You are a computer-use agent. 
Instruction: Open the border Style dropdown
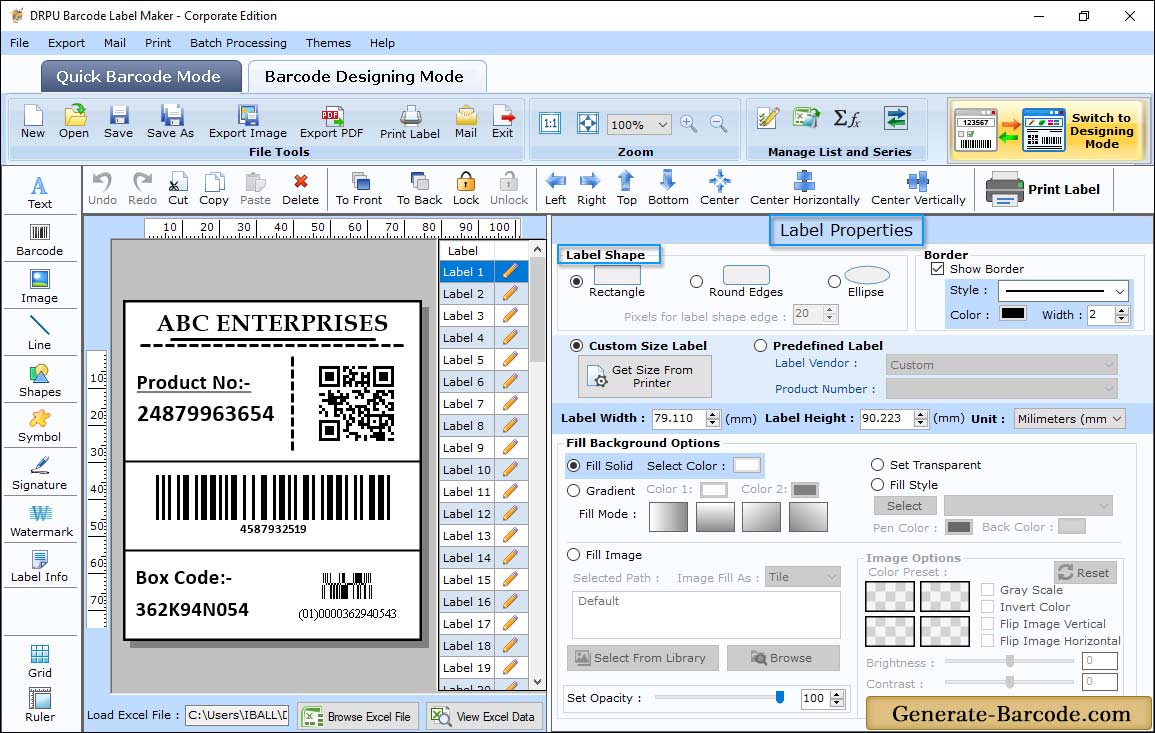[x=1064, y=291]
